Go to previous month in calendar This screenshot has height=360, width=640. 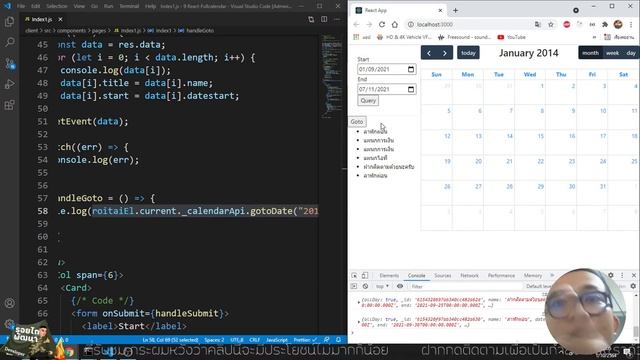[429, 53]
